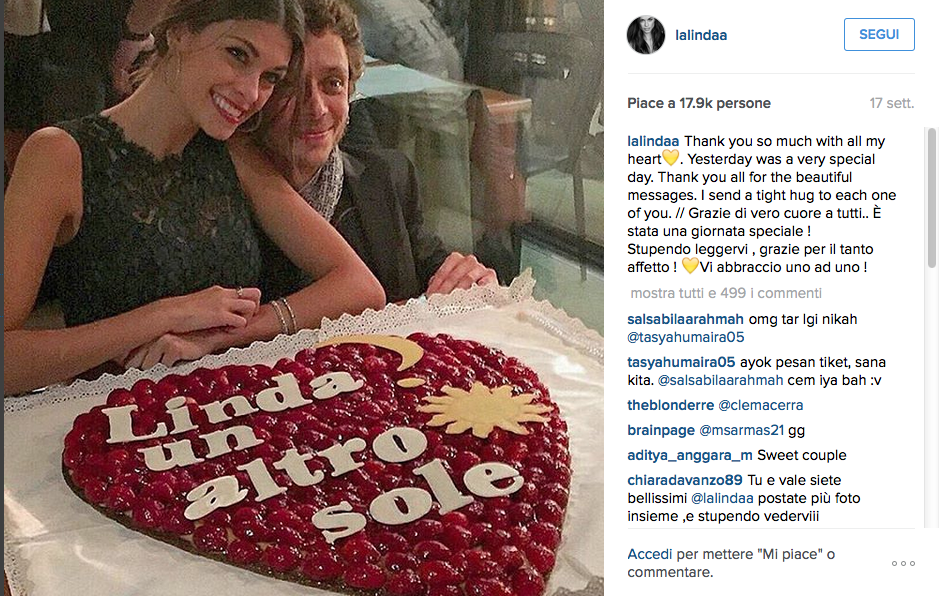Image resolution: width=939 pixels, height=596 pixels.
Task: Open the brainpage commenter profile
Action: (659, 430)
